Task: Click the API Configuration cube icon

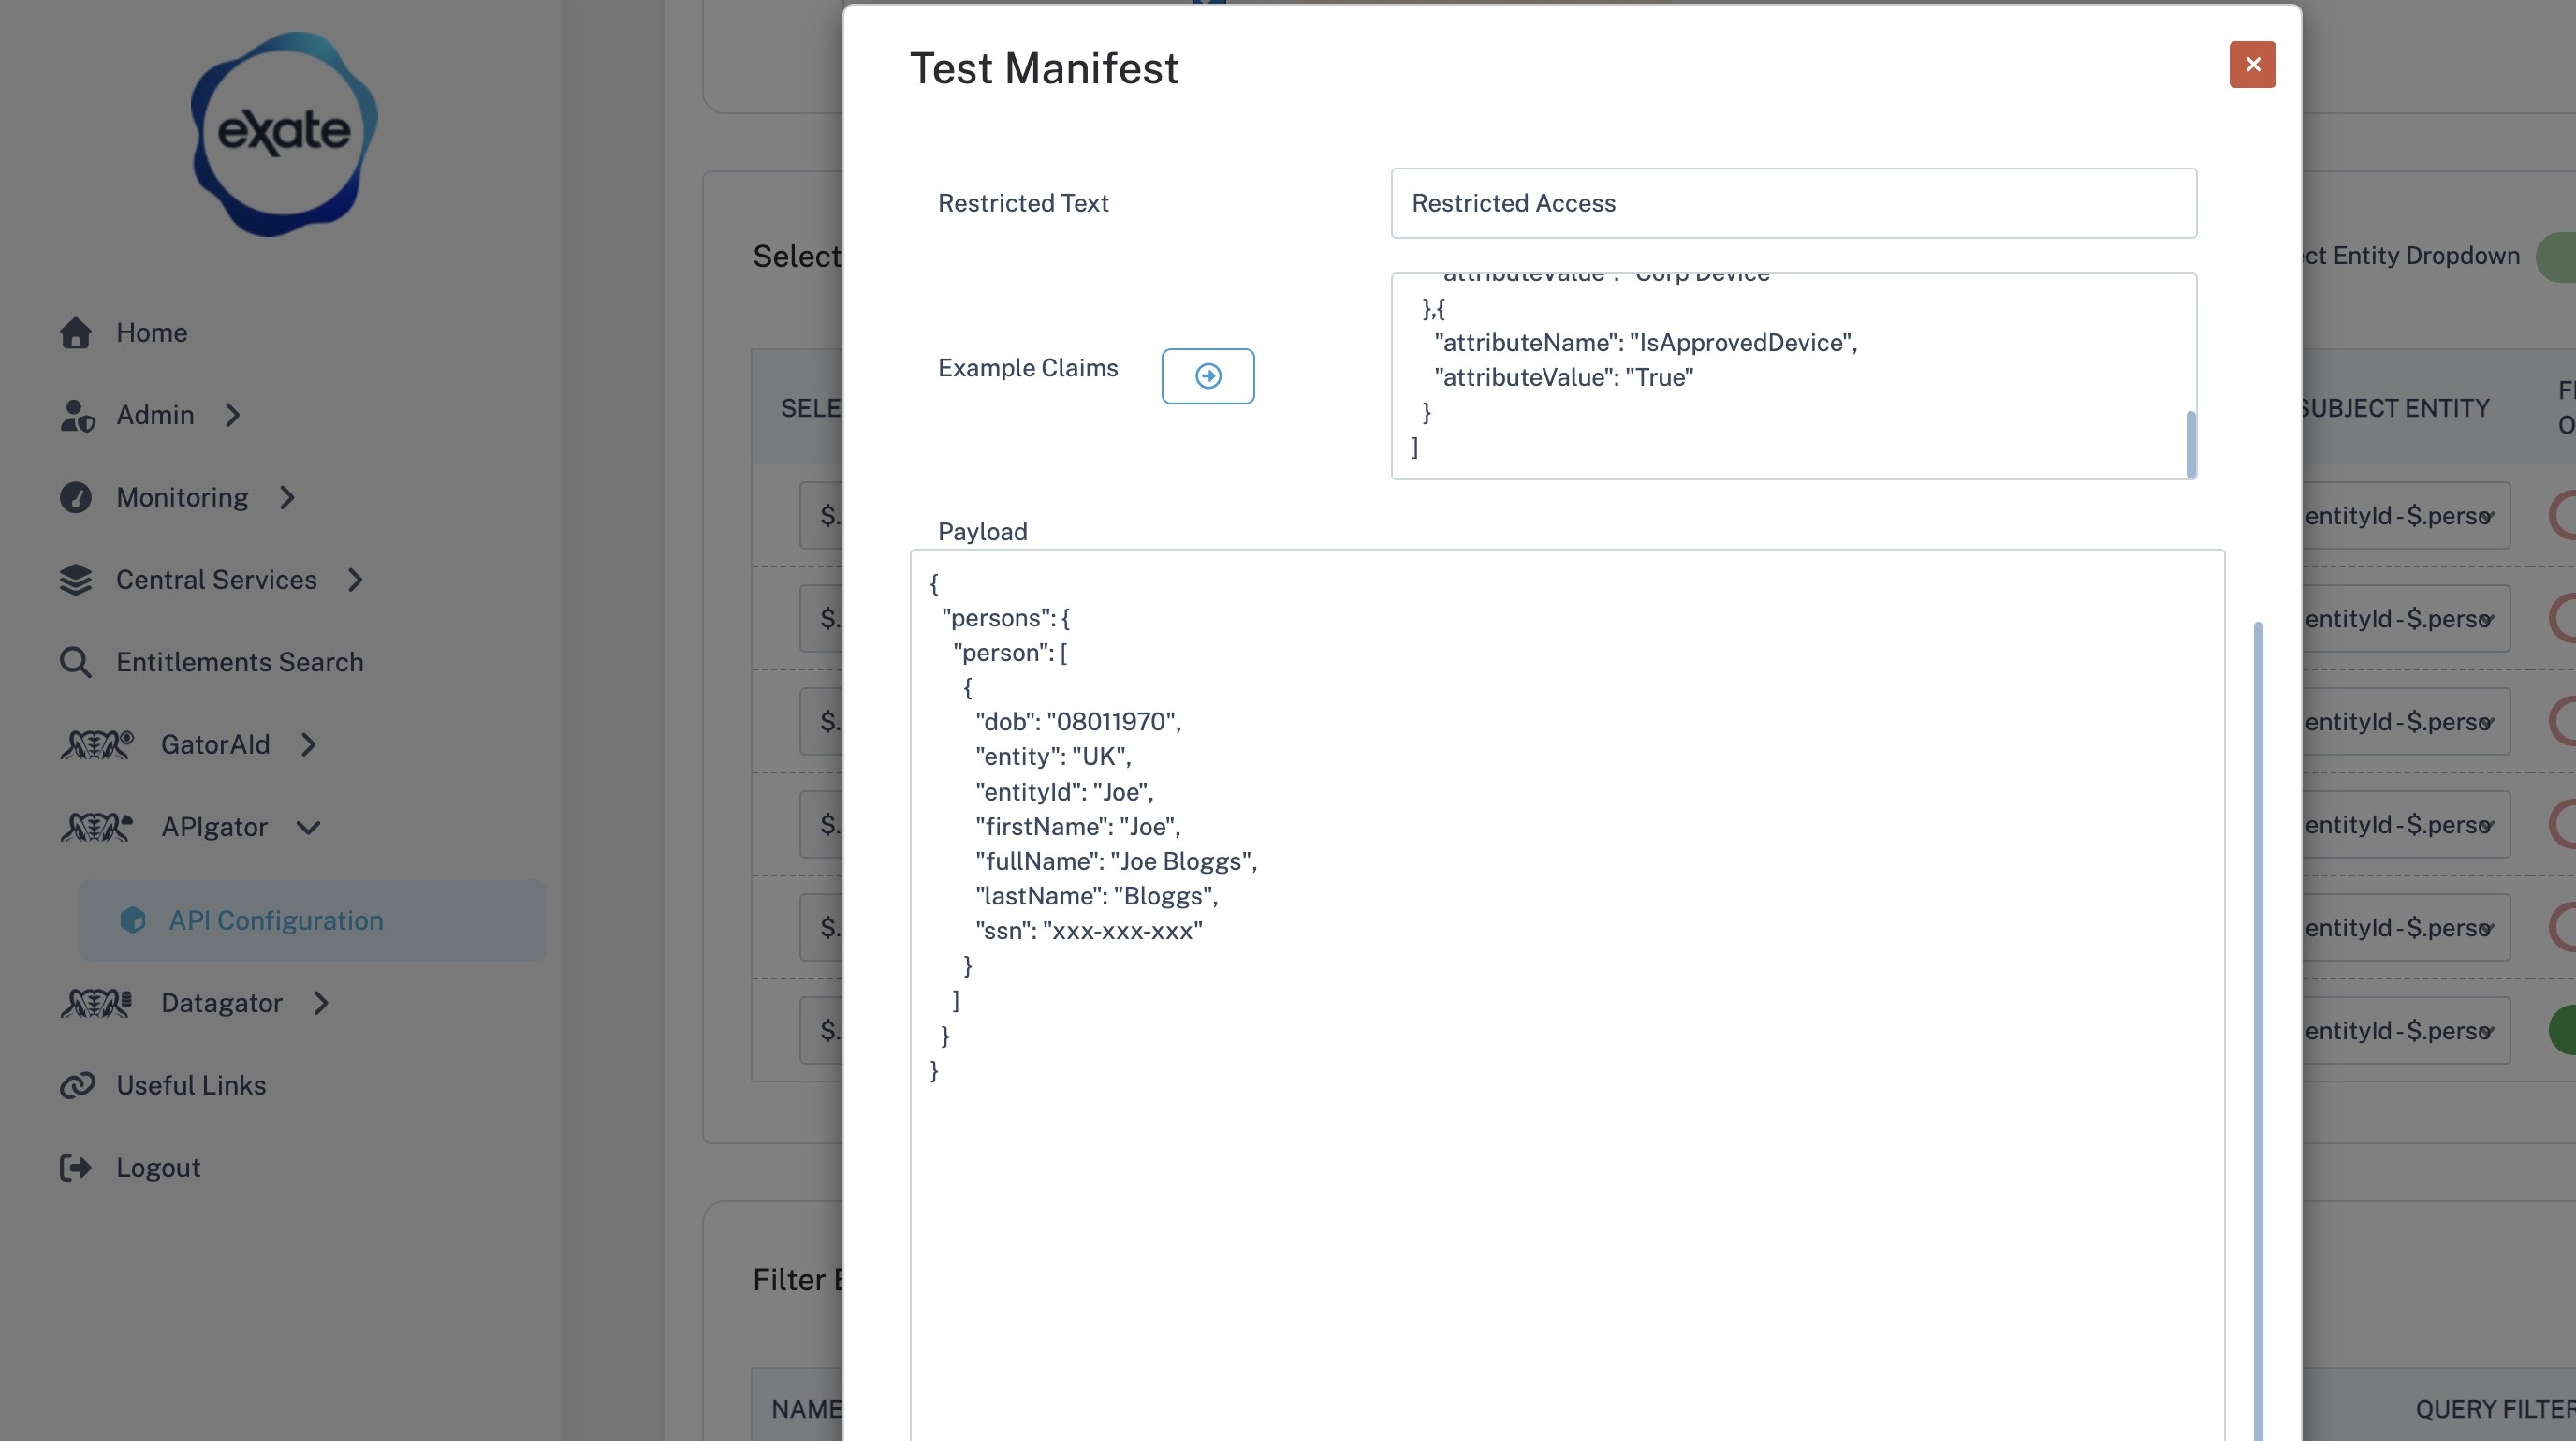Action: click(133, 920)
